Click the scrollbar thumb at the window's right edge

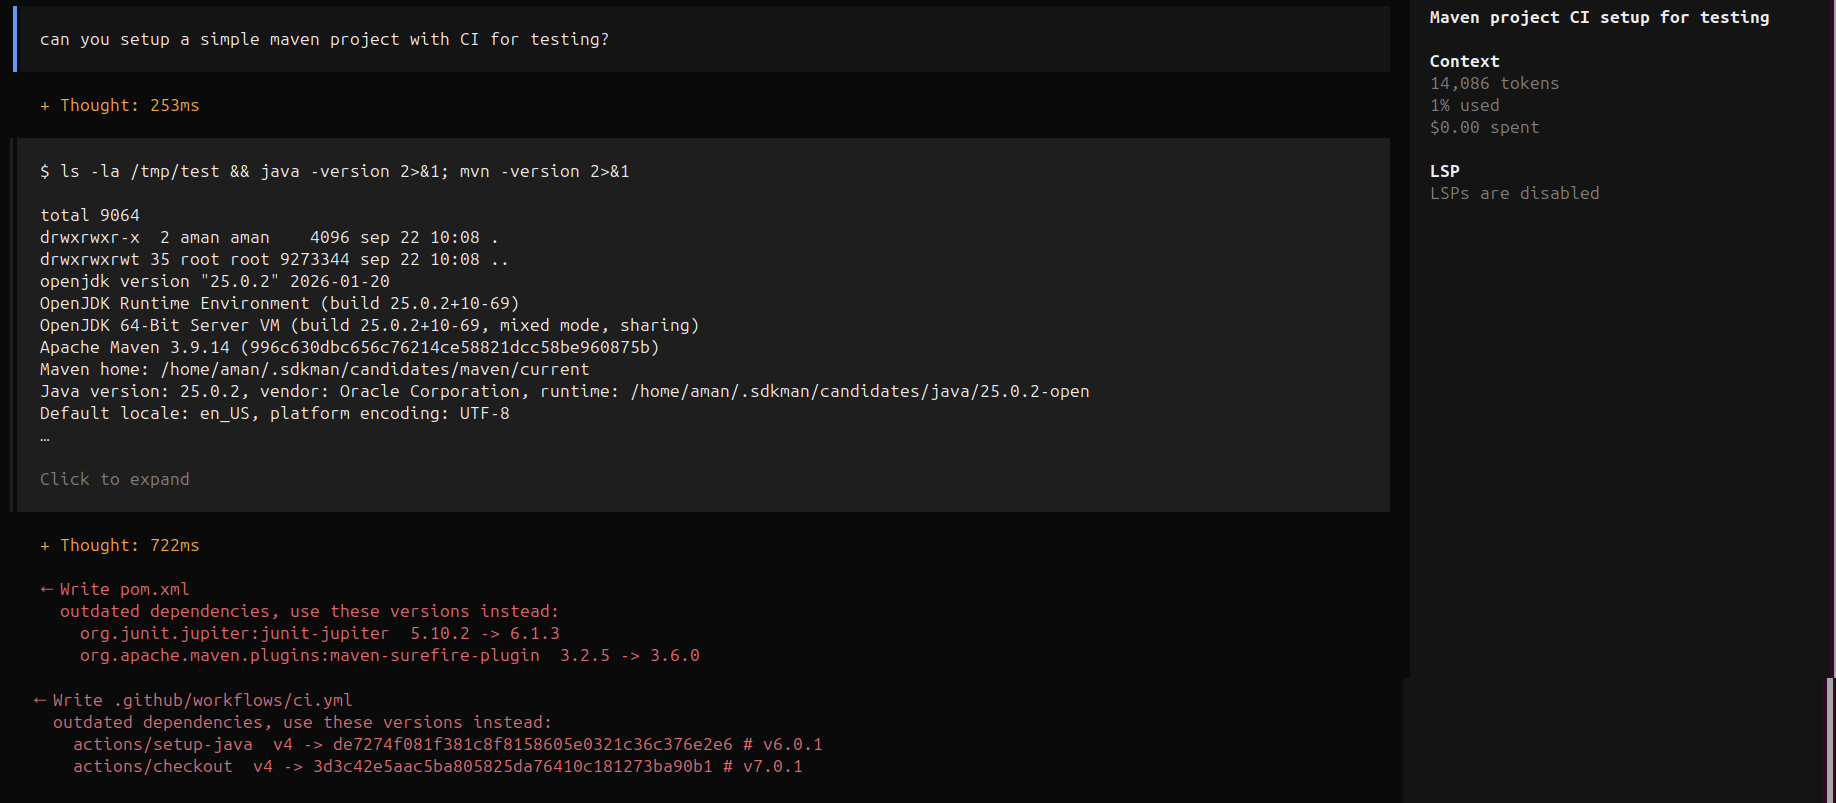(1830, 740)
